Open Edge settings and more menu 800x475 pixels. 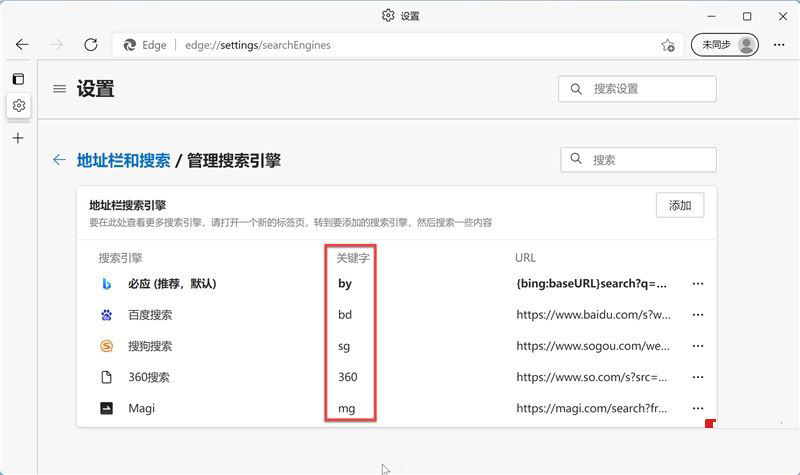[x=779, y=45]
